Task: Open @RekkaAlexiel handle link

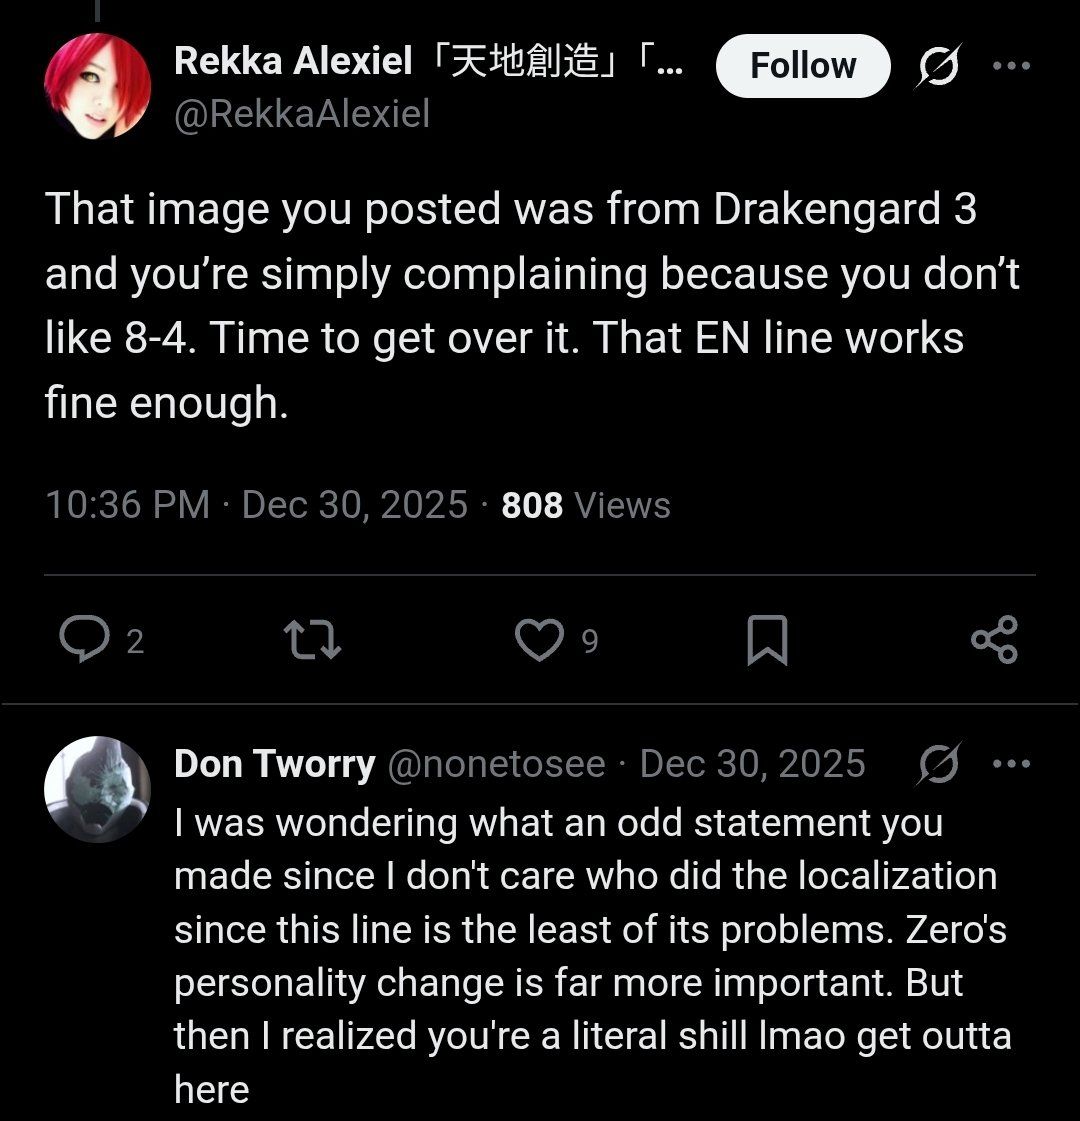Action: pyautogui.click(x=302, y=114)
